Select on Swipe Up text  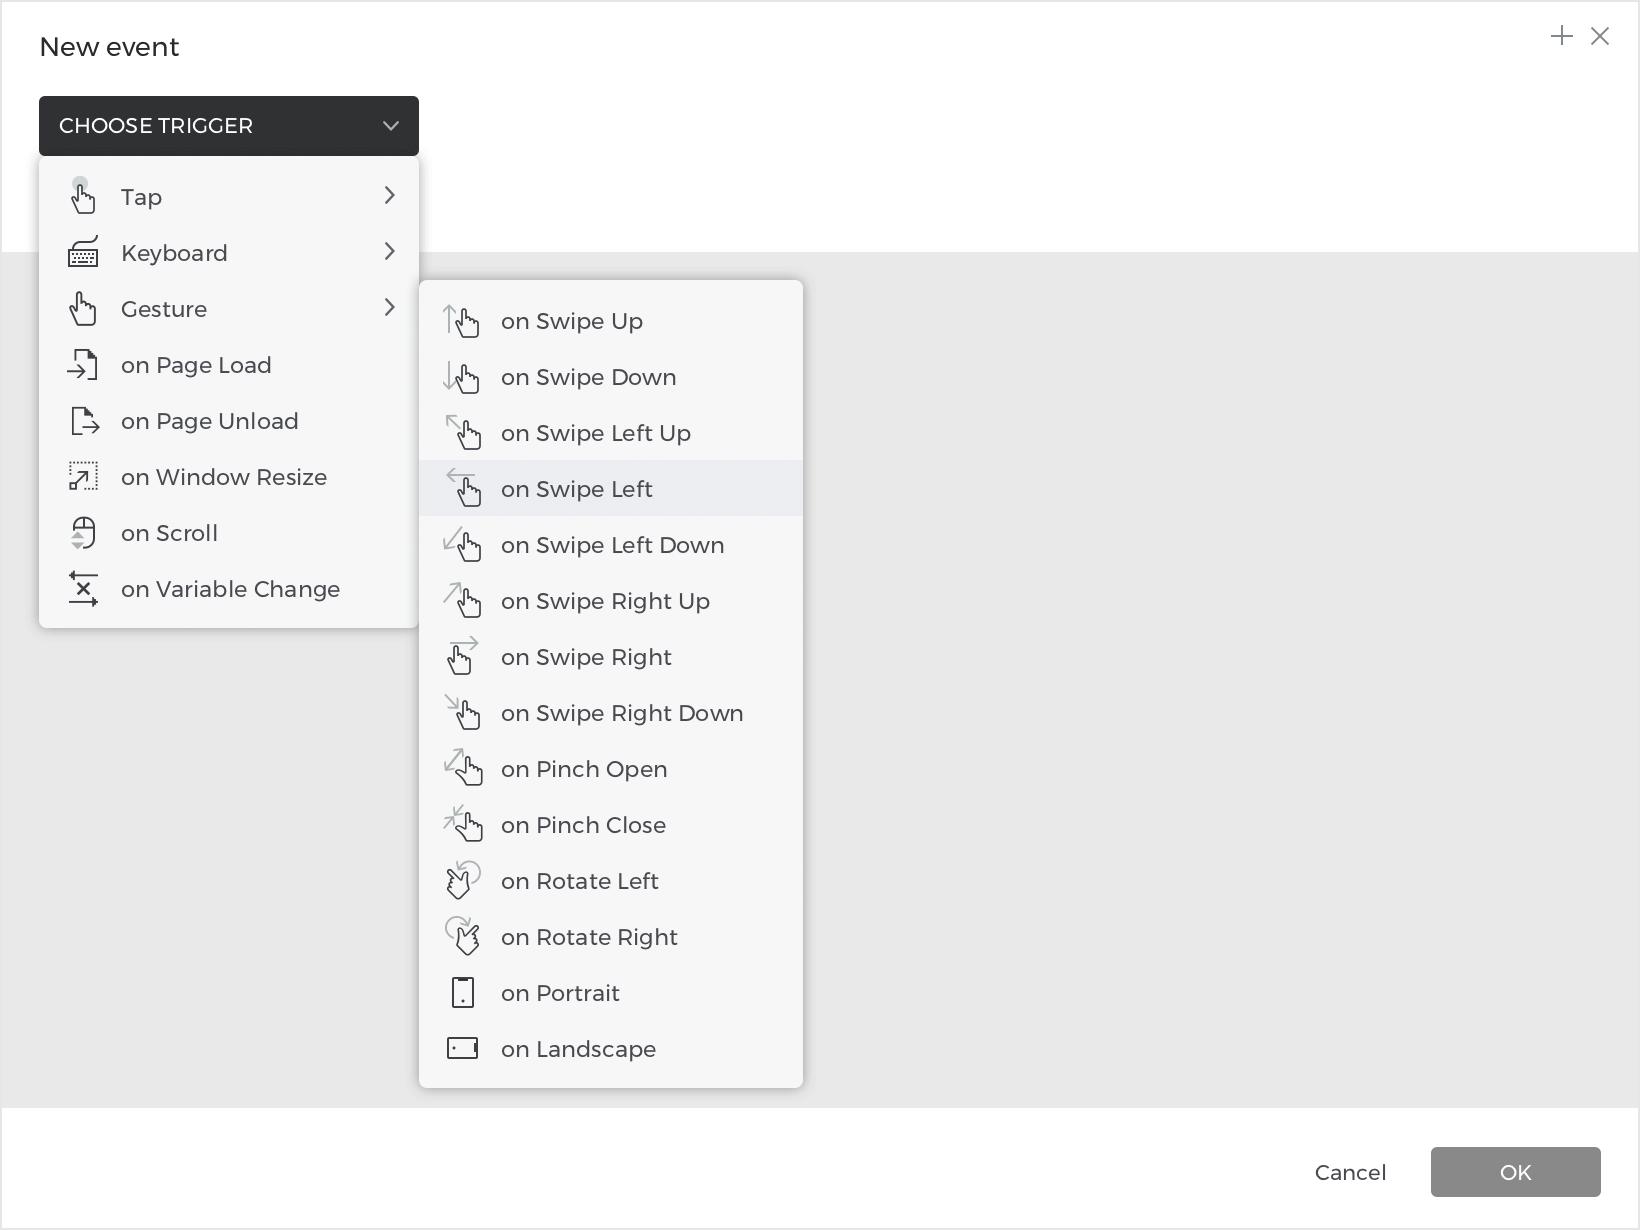[572, 321]
